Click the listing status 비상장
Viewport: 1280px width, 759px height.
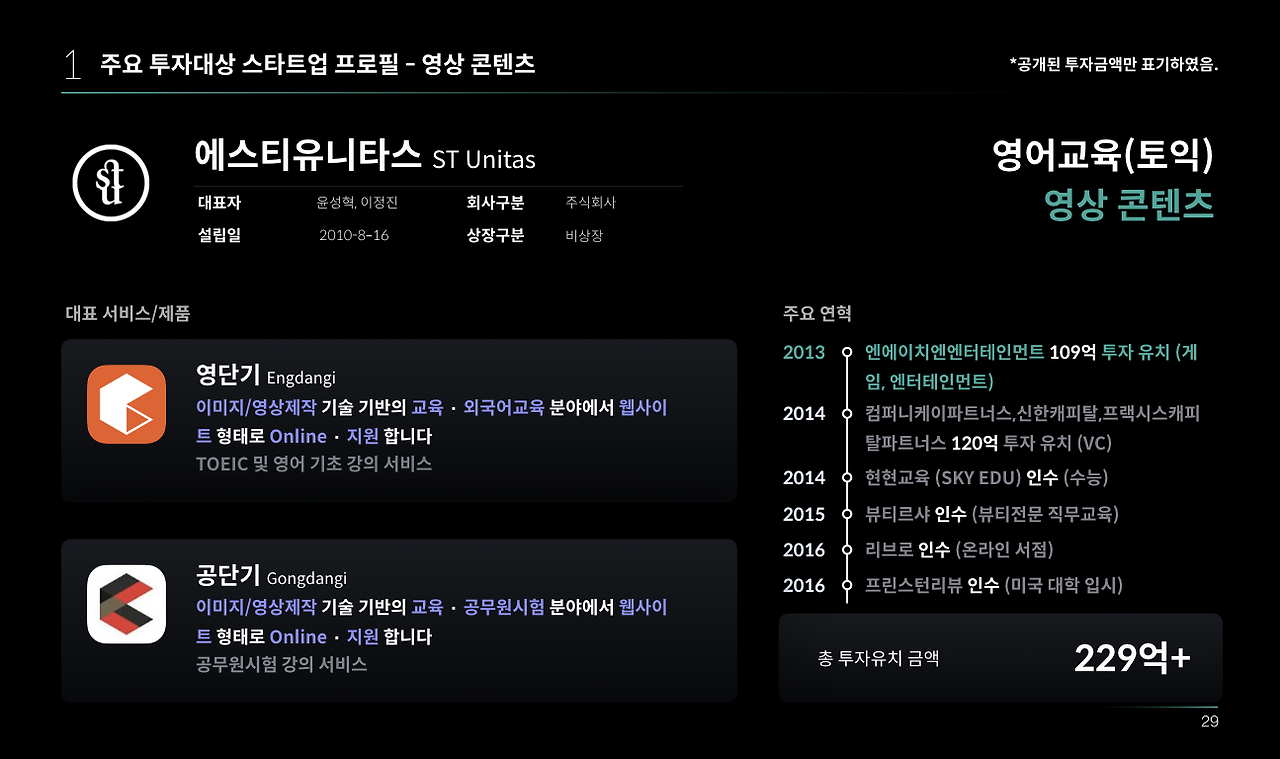pos(584,236)
